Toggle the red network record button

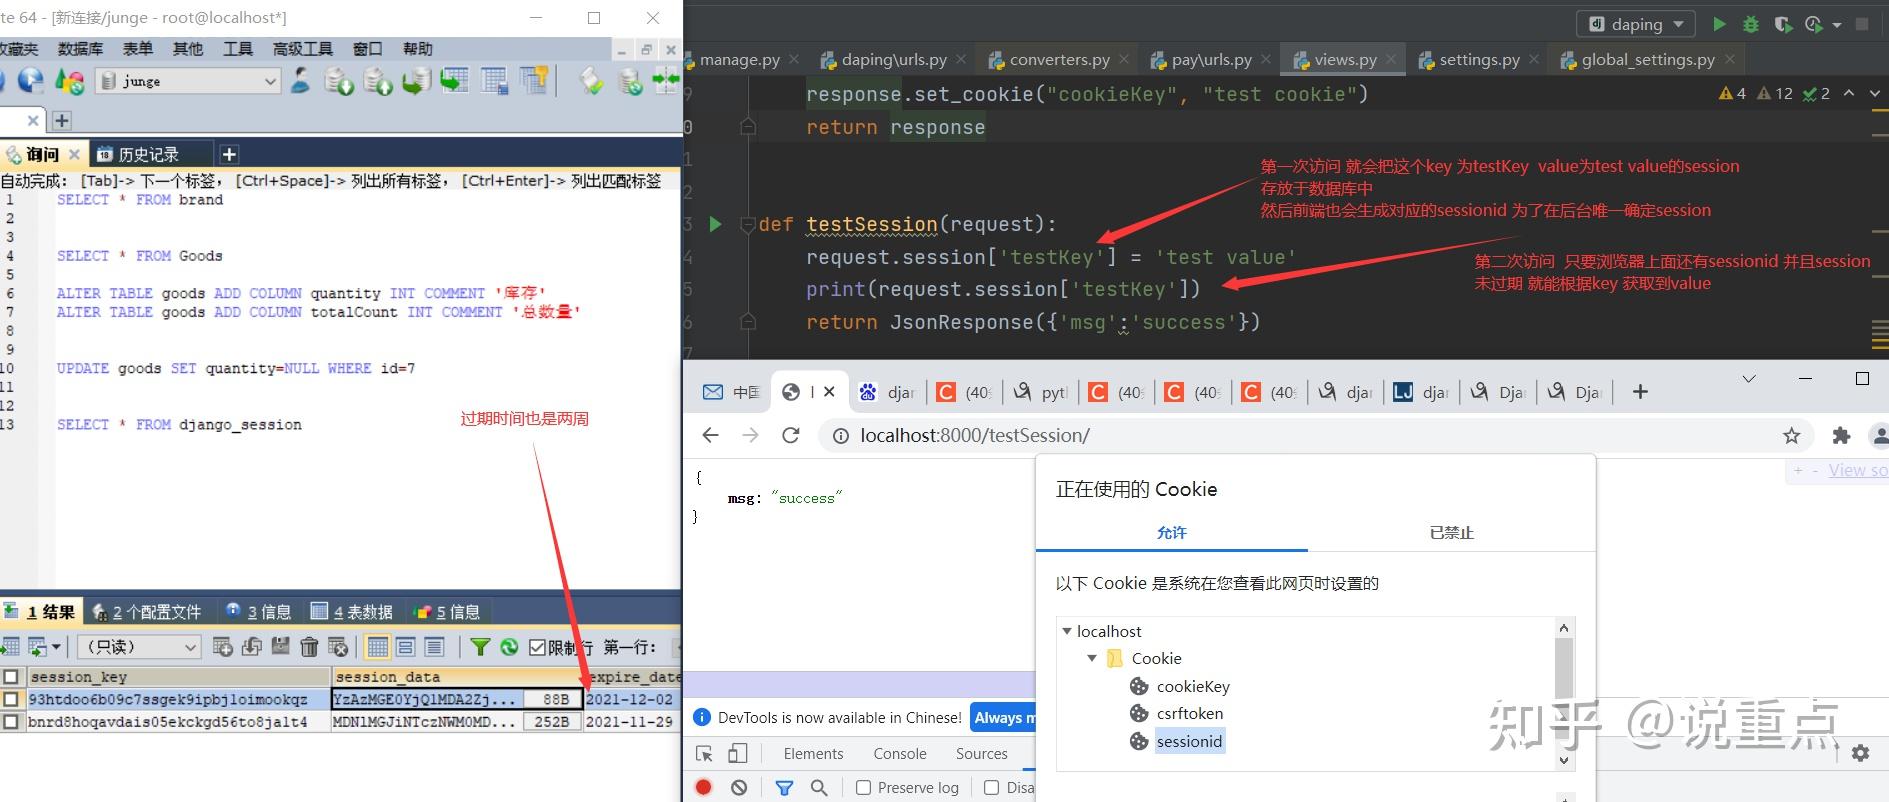(x=704, y=787)
